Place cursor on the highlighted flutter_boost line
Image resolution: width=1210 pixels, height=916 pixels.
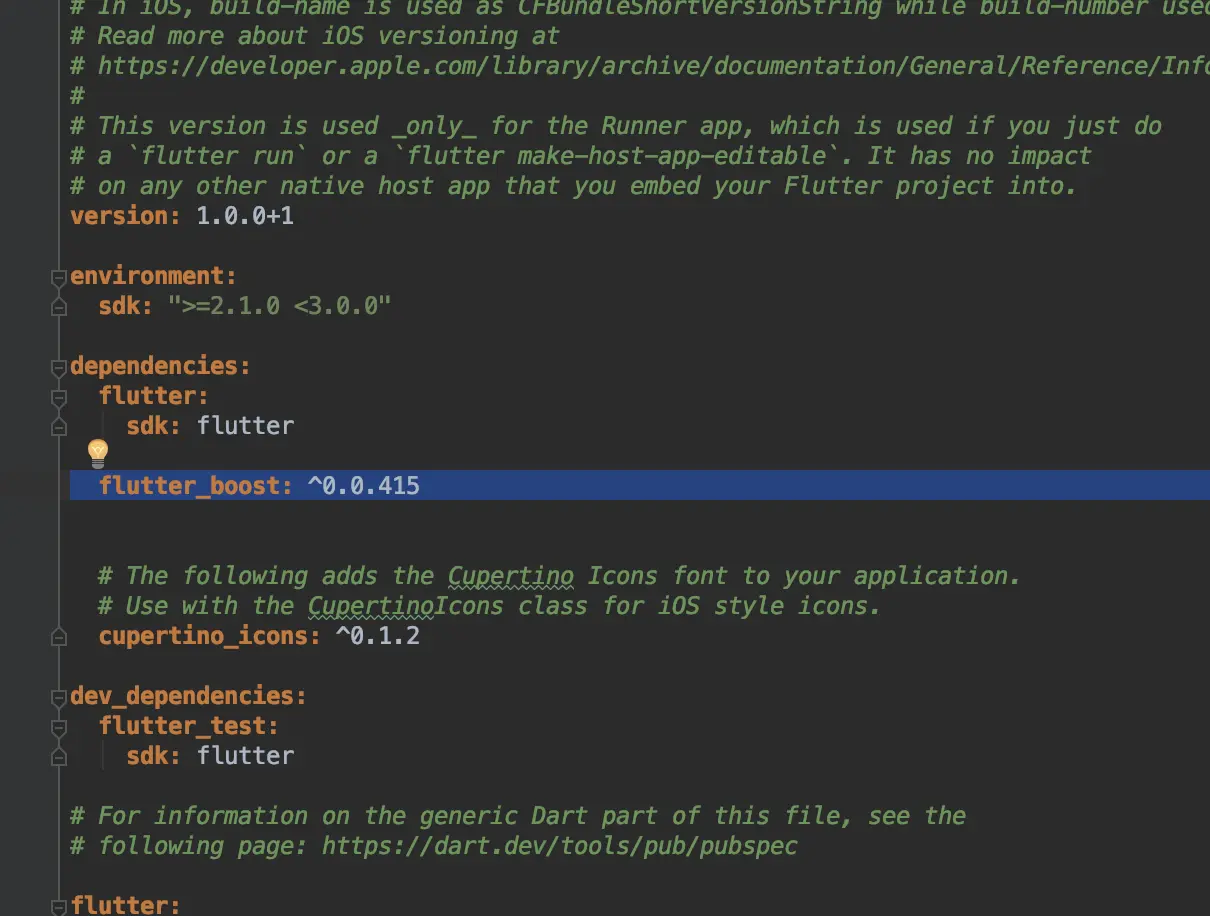click(640, 486)
